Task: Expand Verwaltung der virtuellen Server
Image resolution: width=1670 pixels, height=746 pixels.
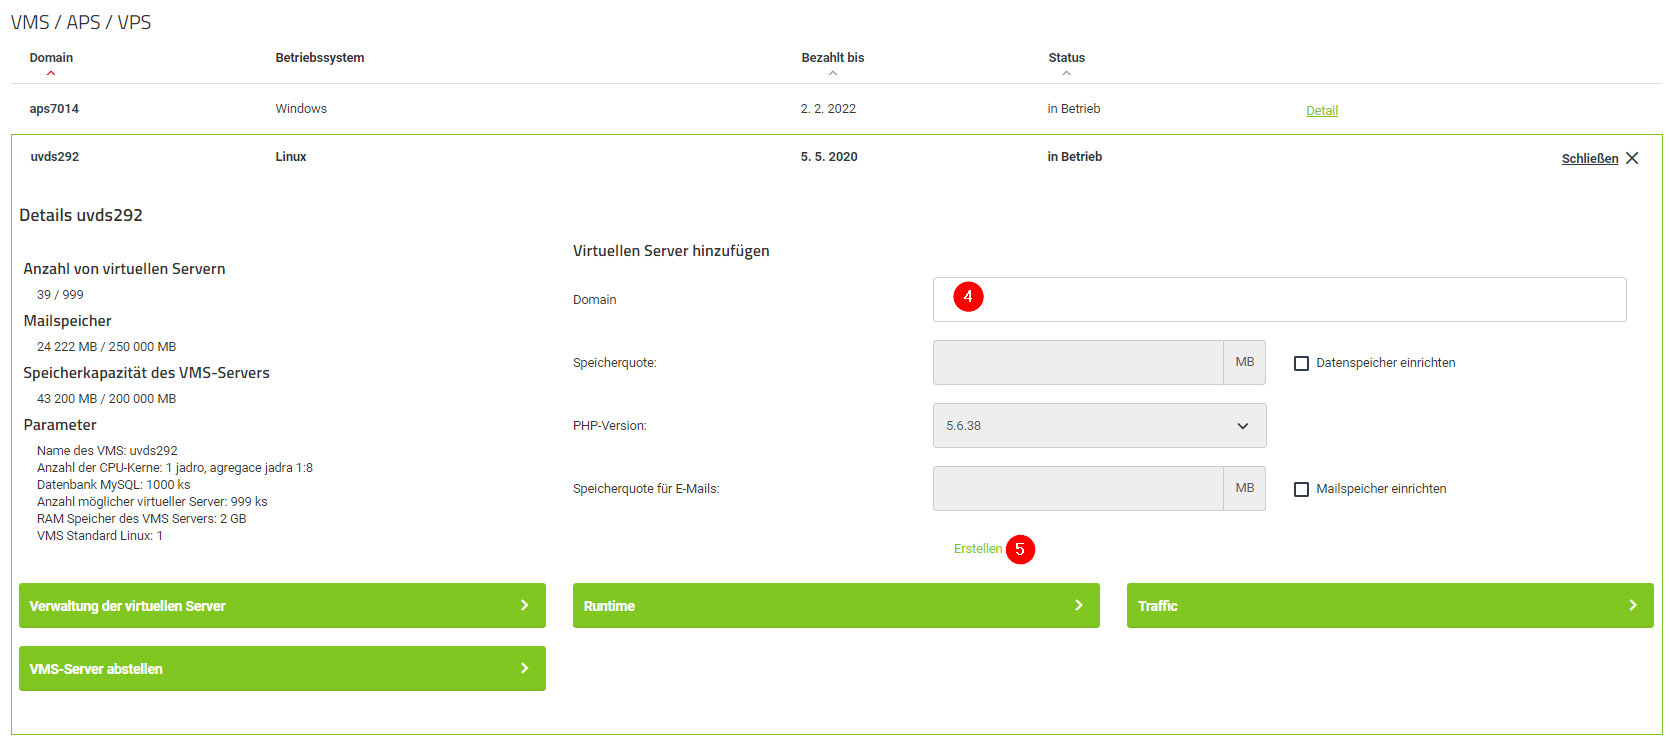Action: pos(282,605)
